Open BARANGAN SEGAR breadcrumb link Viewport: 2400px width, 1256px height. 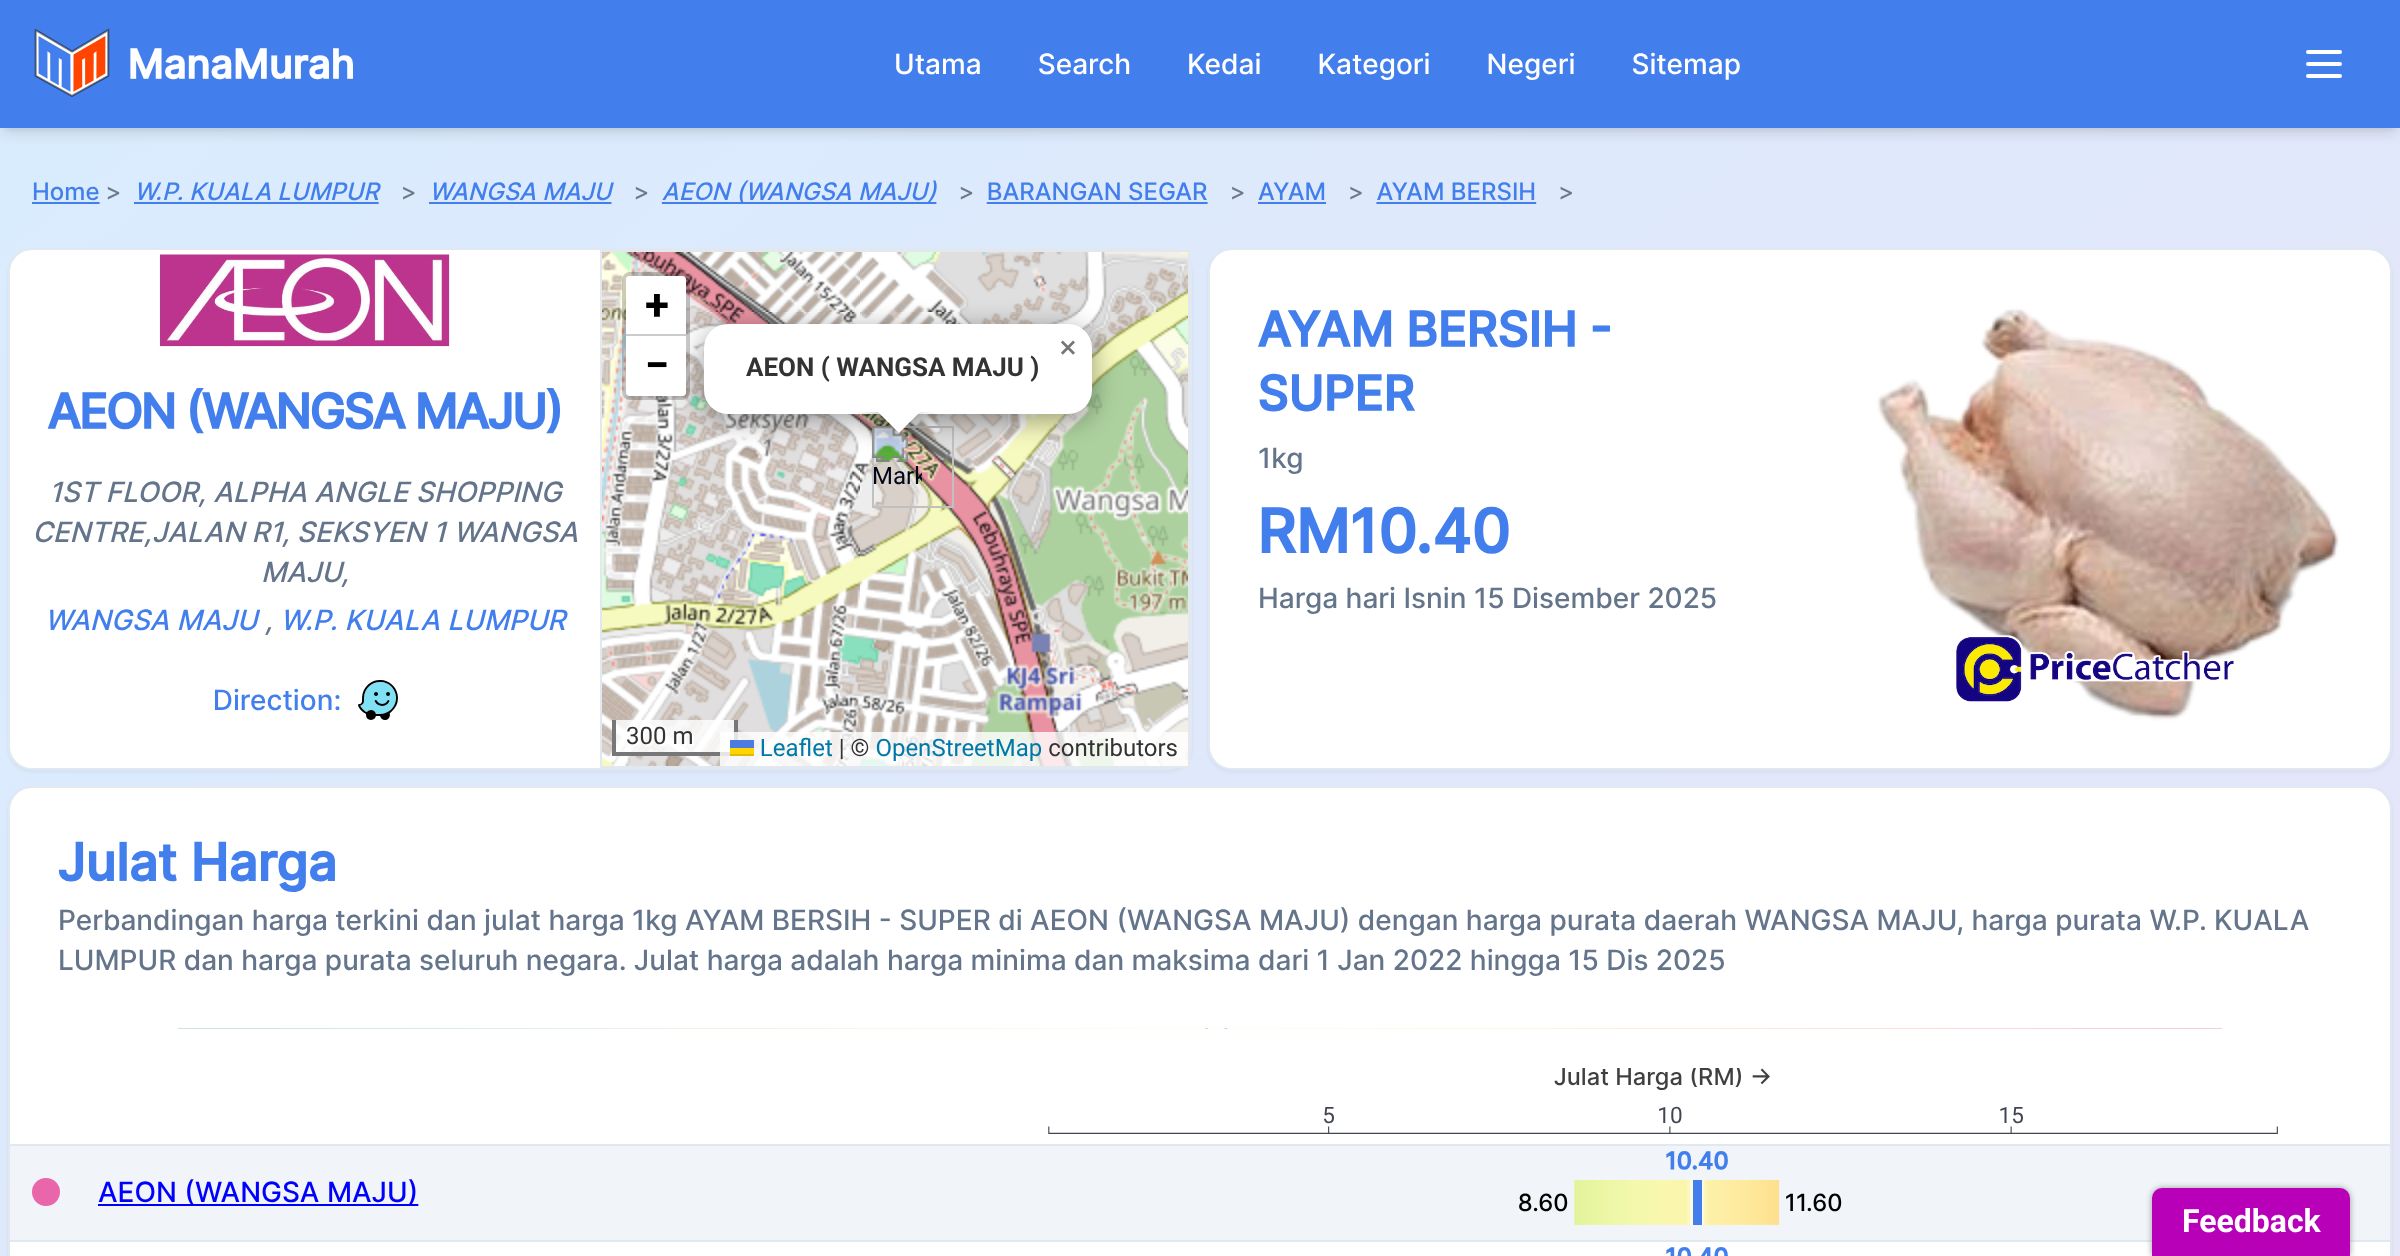[x=1096, y=191]
